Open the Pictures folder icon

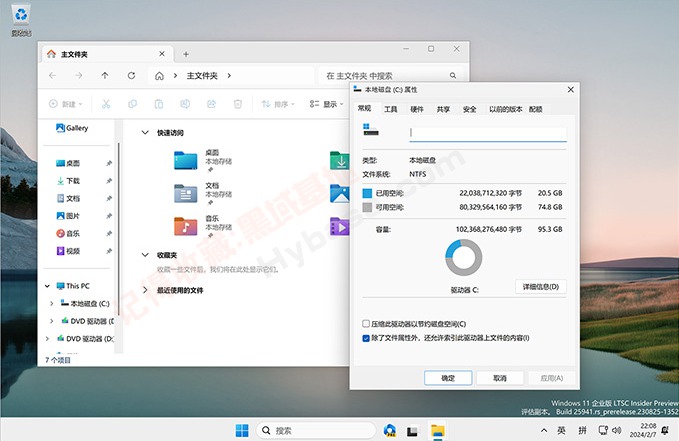tap(340, 194)
